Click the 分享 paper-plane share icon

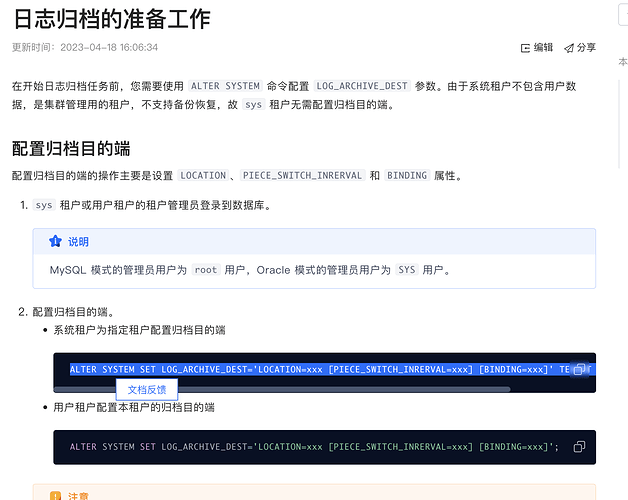[x=569, y=48]
